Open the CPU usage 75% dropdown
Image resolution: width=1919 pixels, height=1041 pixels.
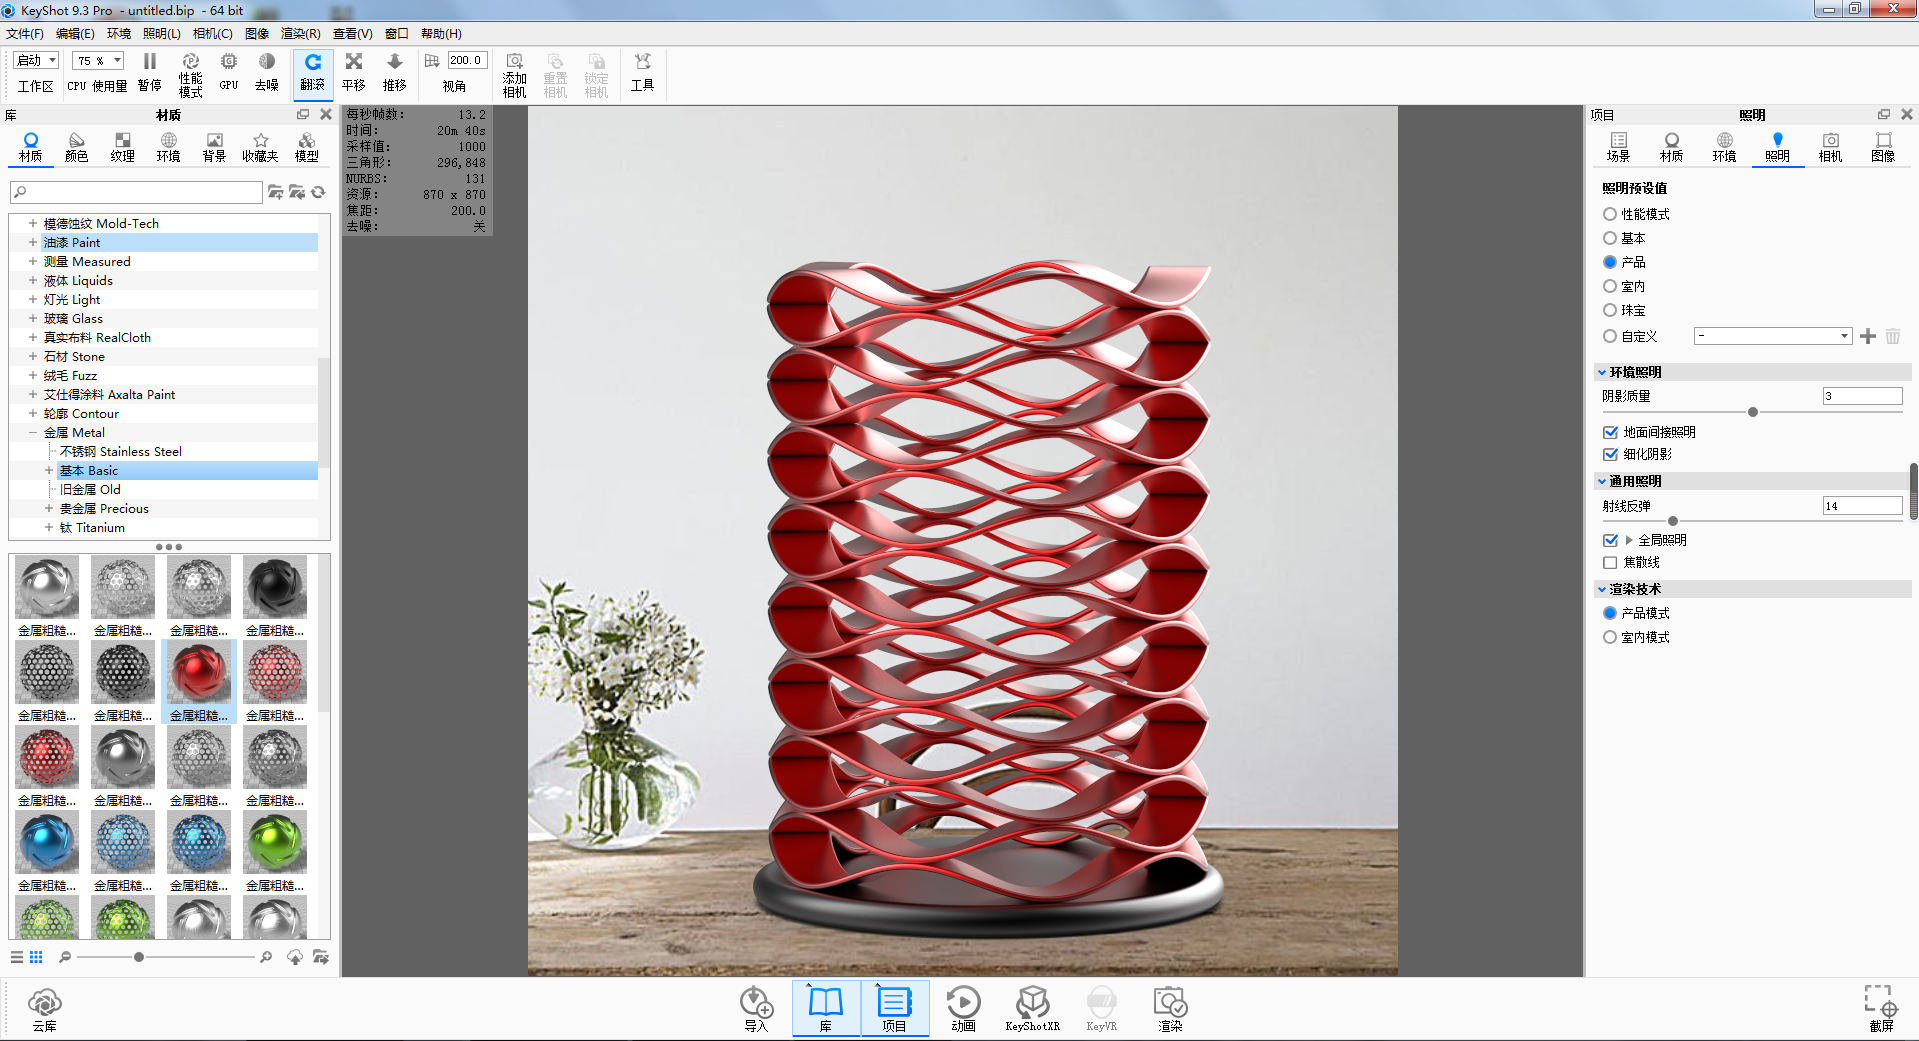pos(98,60)
